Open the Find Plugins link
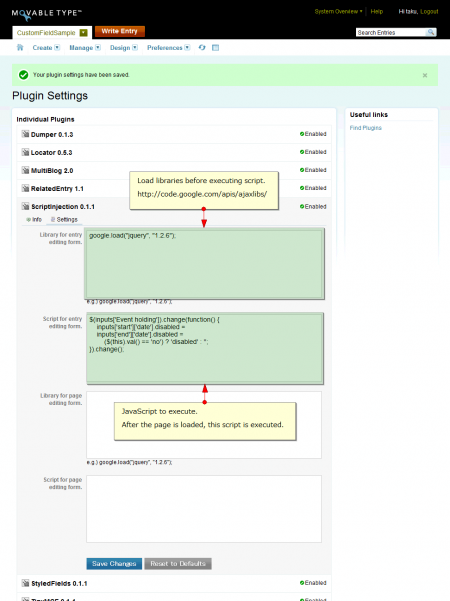This screenshot has width=450, height=601. pyautogui.click(x=365, y=128)
